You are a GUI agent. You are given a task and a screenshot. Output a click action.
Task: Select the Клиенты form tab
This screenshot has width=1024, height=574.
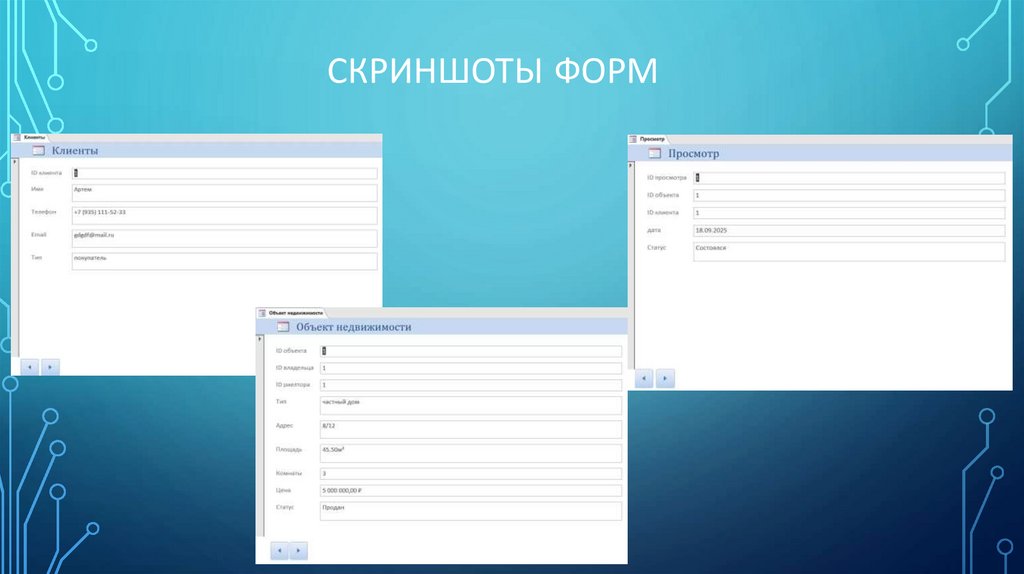pos(30,137)
